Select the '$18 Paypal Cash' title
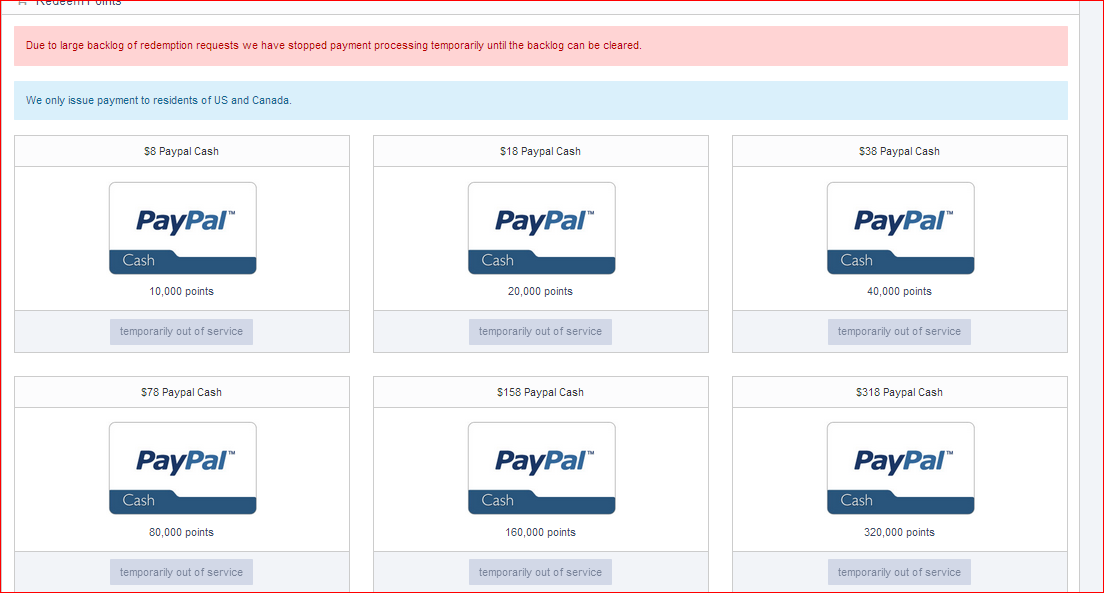 540,151
